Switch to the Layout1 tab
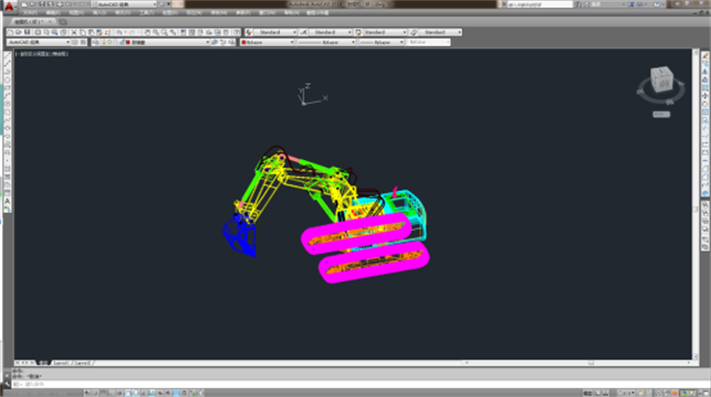This screenshot has height=397, width=711. tap(62, 363)
